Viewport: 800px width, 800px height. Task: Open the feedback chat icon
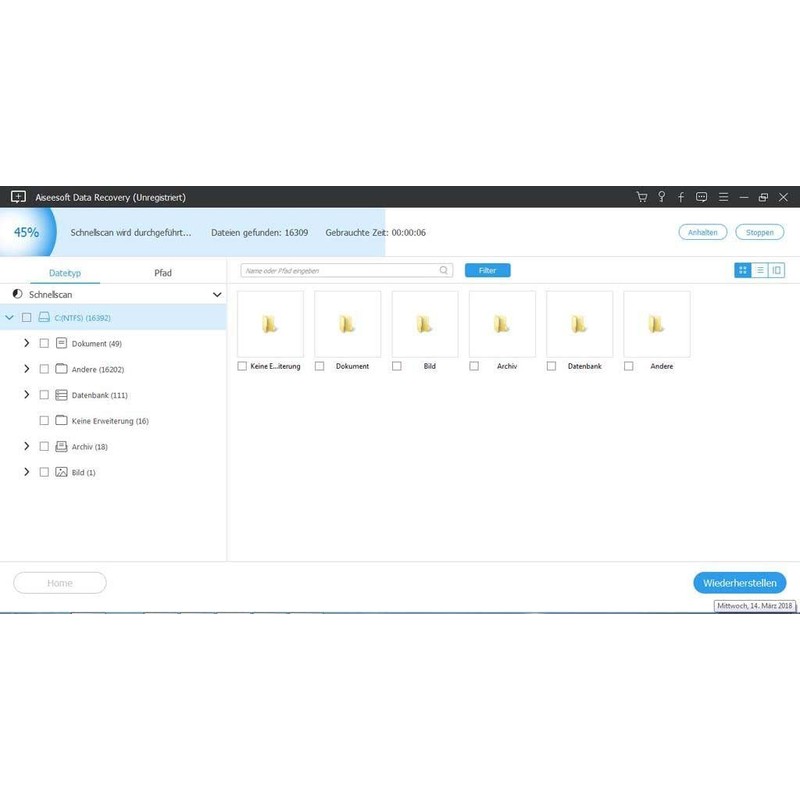[x=704, y=197]
